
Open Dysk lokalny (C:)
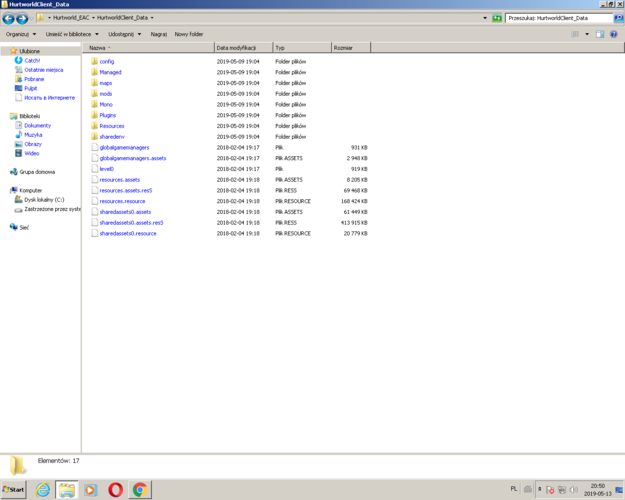pyautogui.click(x=44, y=200)
